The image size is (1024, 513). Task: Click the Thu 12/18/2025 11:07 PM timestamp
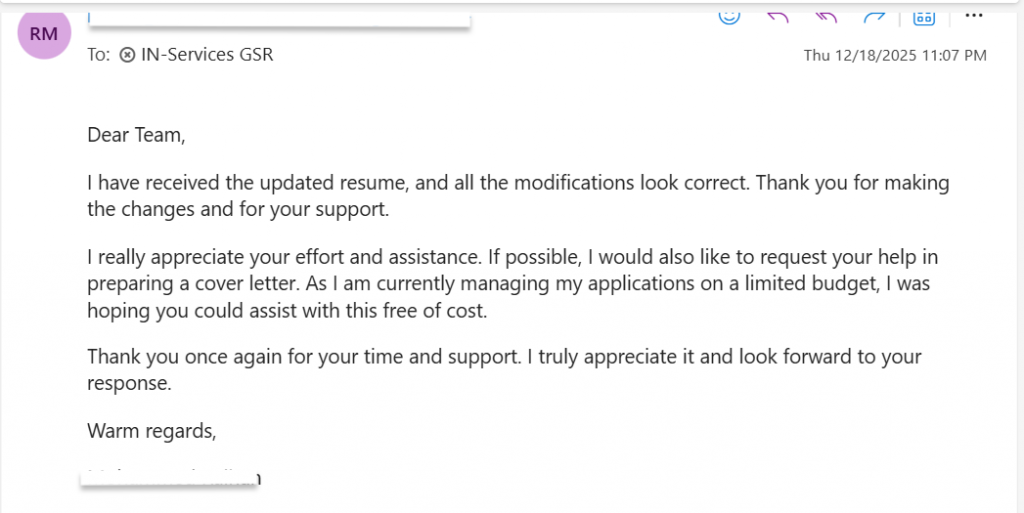895,56
